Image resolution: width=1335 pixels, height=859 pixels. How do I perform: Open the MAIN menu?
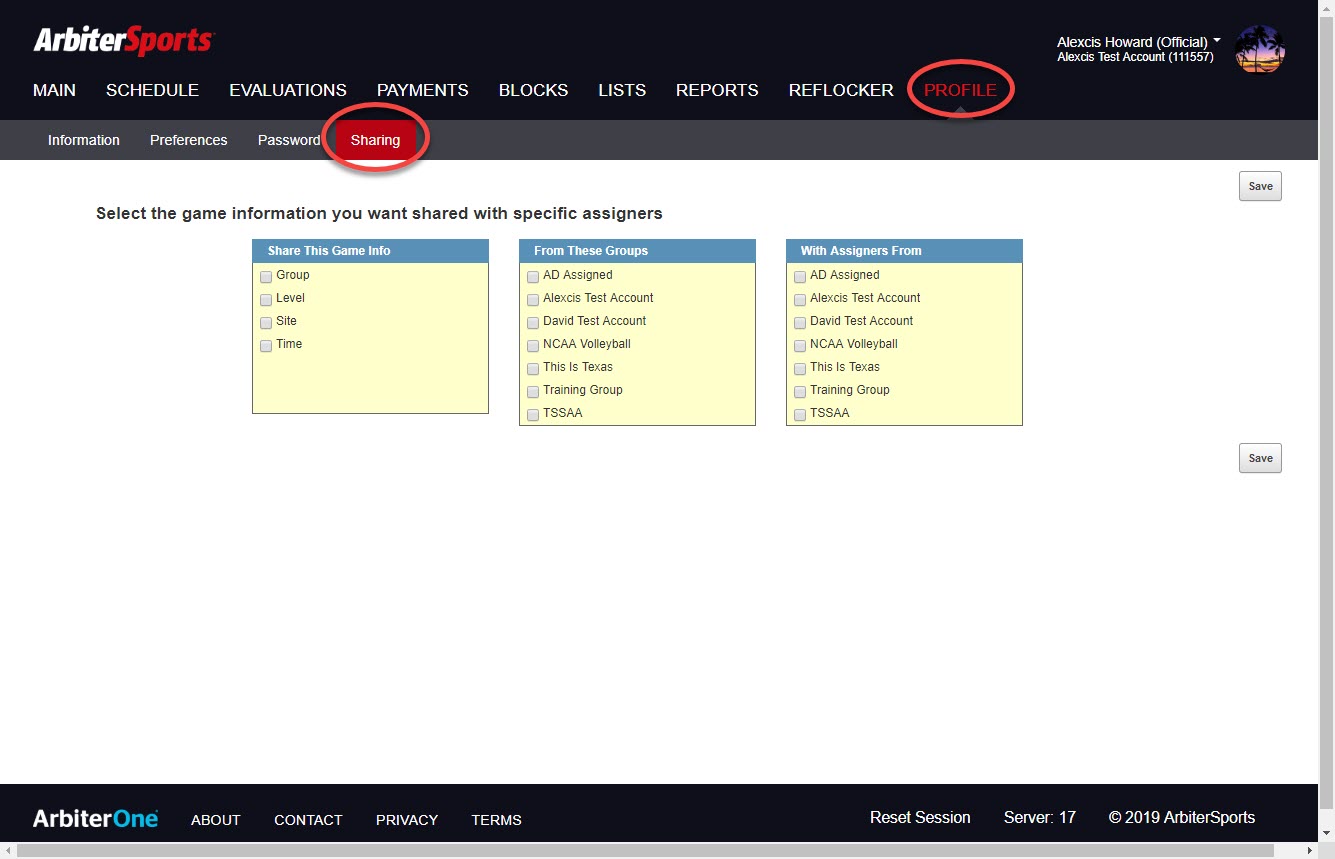tap(54, 90)
